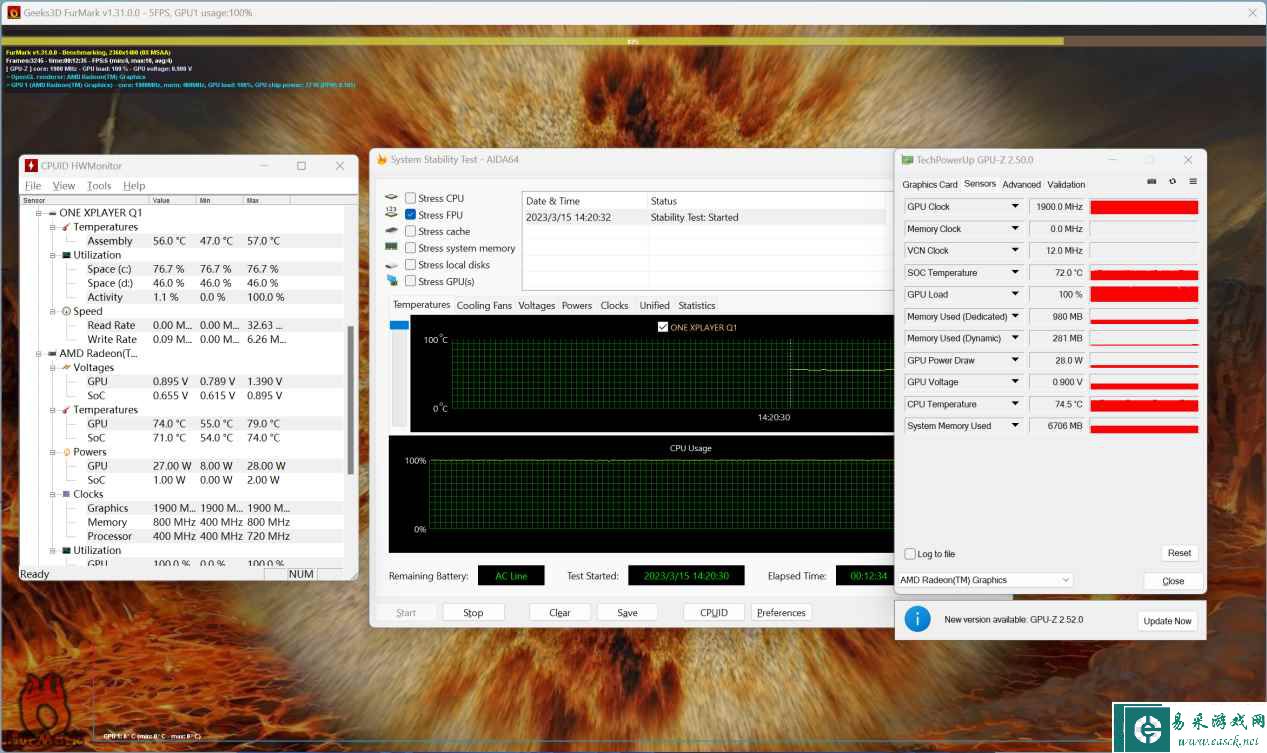The image size is (1267, 753).
Task: Click memory icon beside Stress system memory
Action: (391, 247)
